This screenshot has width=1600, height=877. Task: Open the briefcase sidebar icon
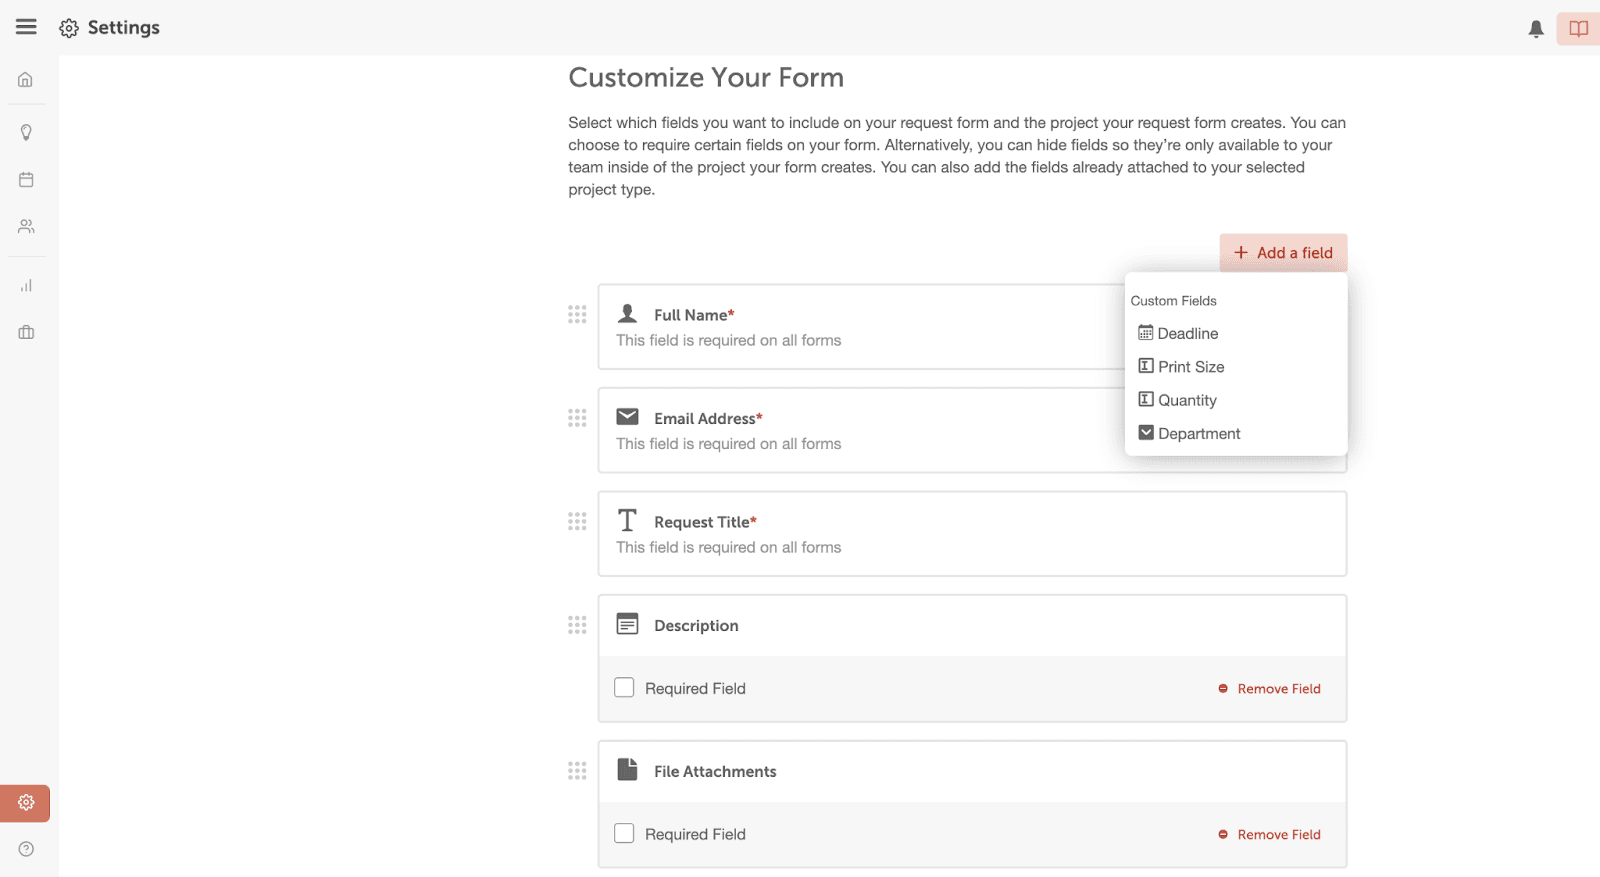click(x=26, y=332)
